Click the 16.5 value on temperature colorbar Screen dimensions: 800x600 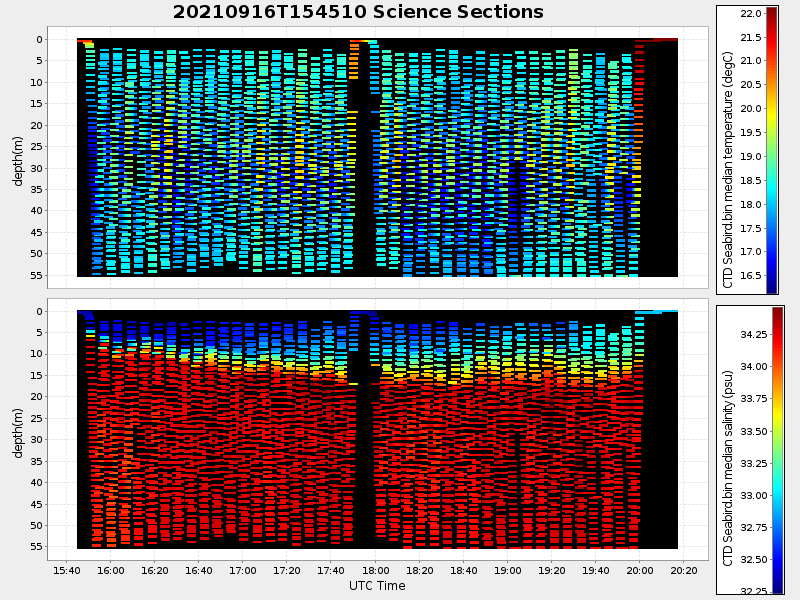point(751,276)
